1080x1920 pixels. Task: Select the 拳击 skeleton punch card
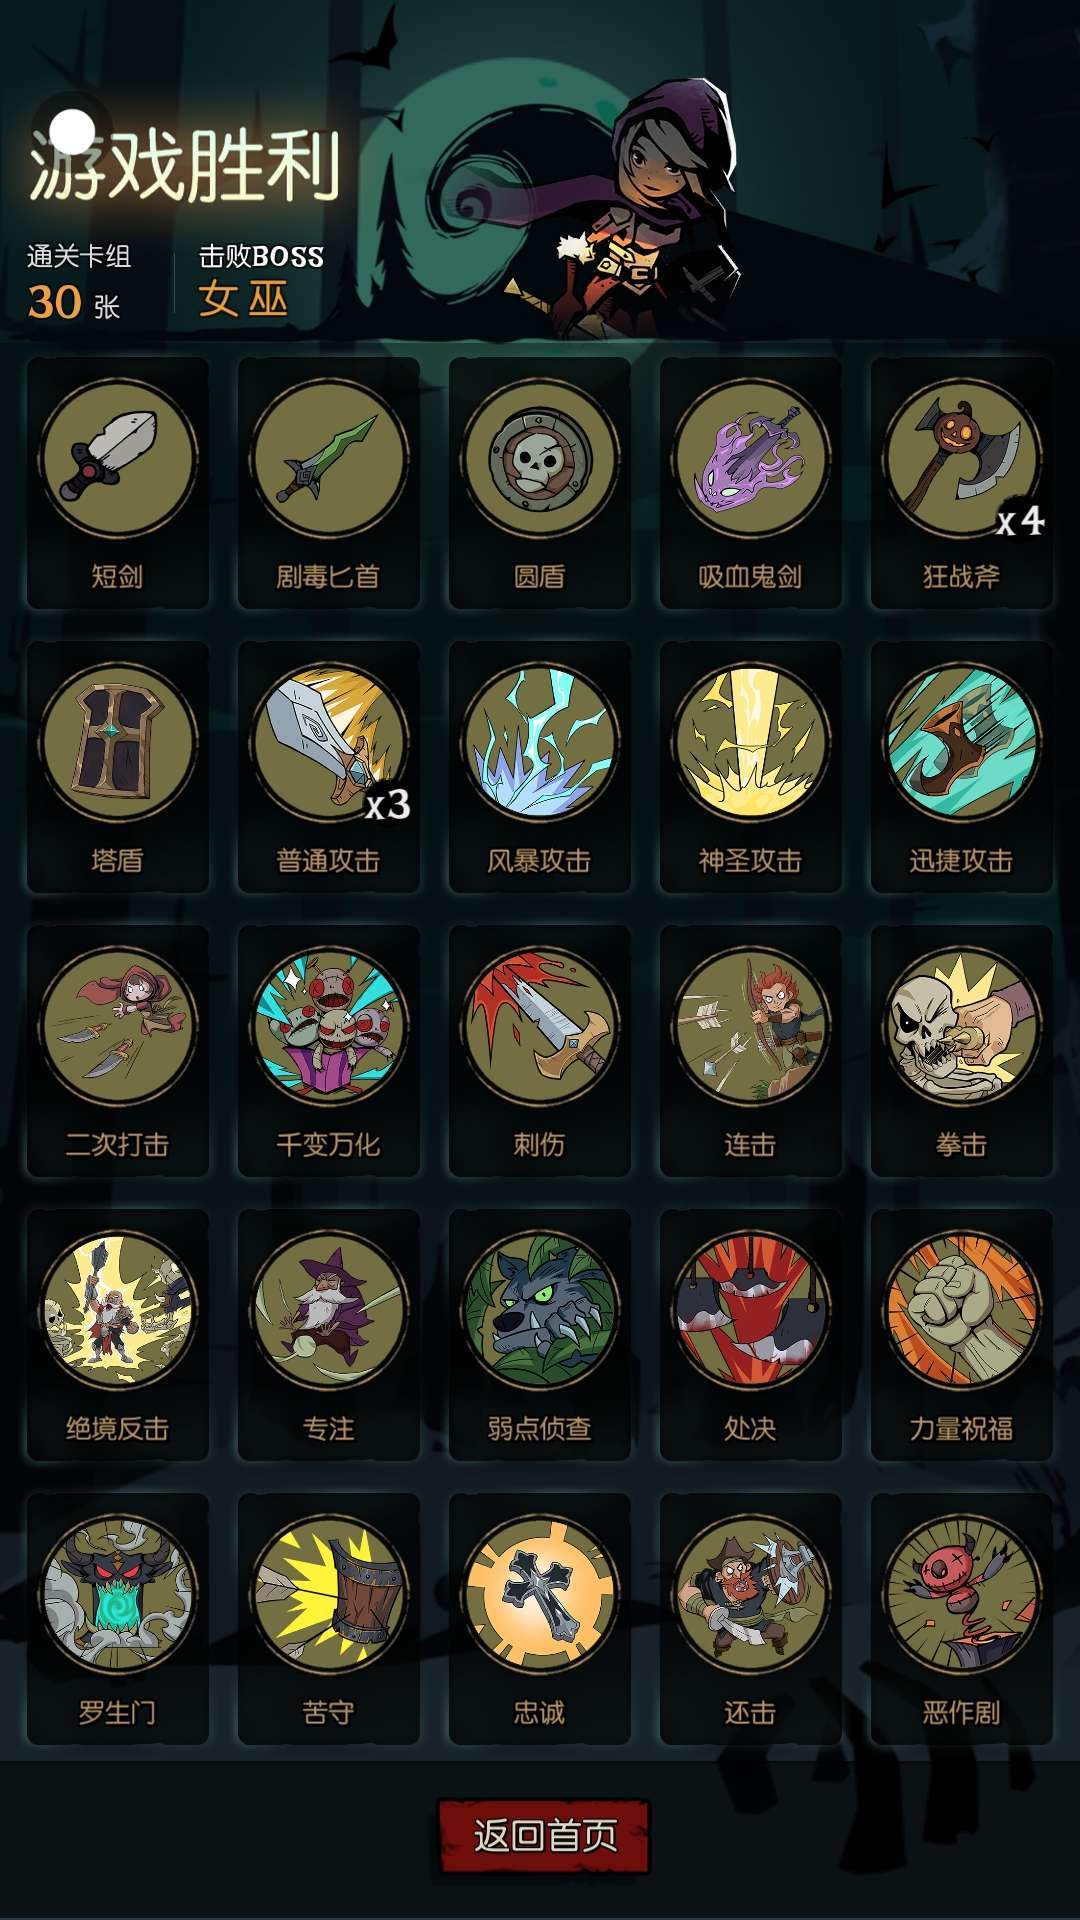point(962,1051)
